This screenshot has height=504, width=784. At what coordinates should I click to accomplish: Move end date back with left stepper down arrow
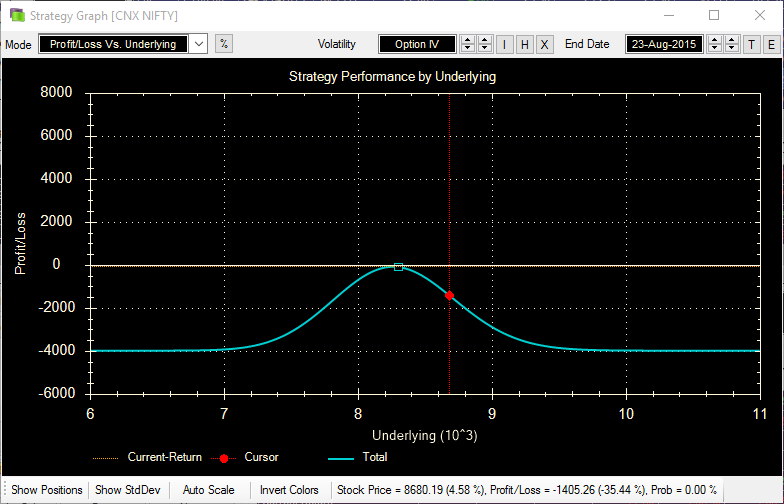714,48
